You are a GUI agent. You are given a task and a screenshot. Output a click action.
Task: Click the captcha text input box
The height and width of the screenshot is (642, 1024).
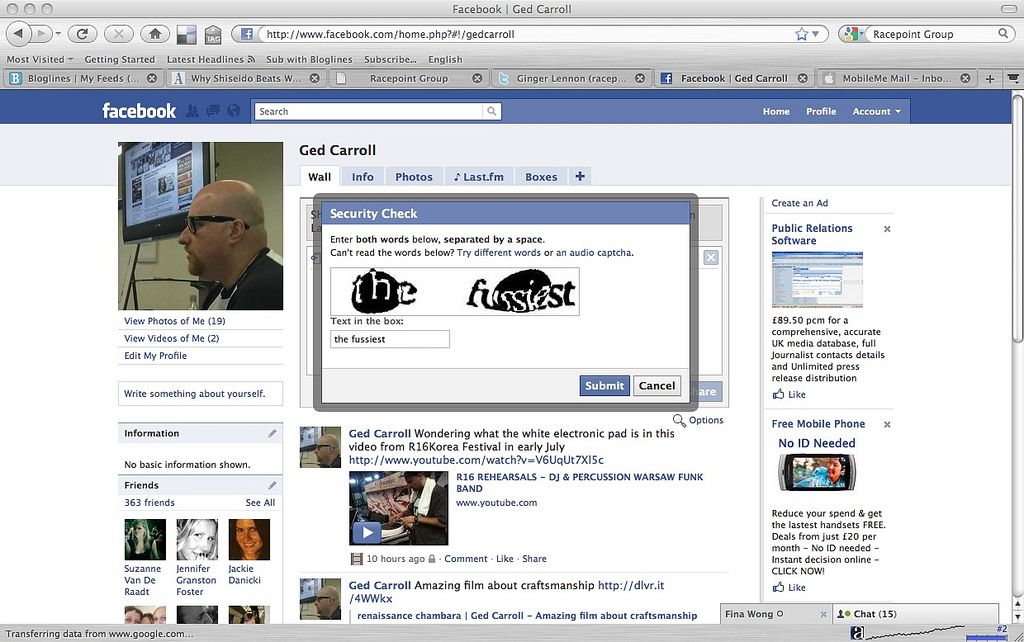pos(390,339)
